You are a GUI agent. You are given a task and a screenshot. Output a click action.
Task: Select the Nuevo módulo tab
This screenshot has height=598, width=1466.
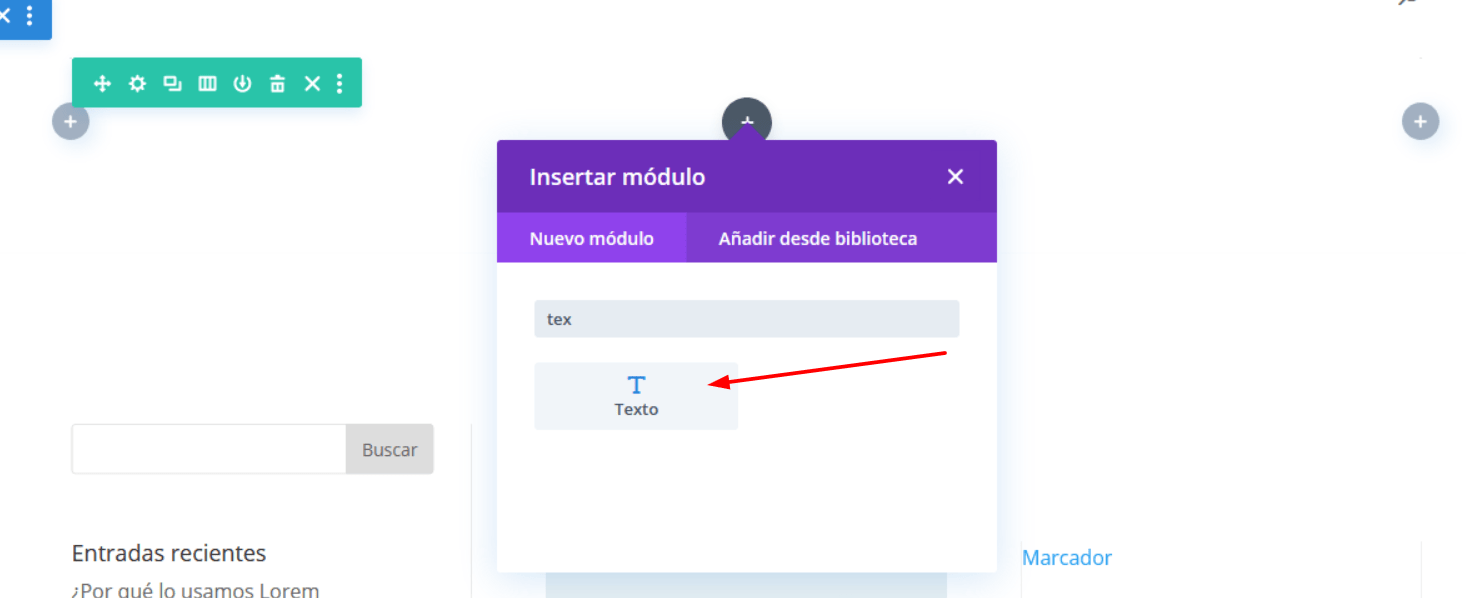pos(592,238)
